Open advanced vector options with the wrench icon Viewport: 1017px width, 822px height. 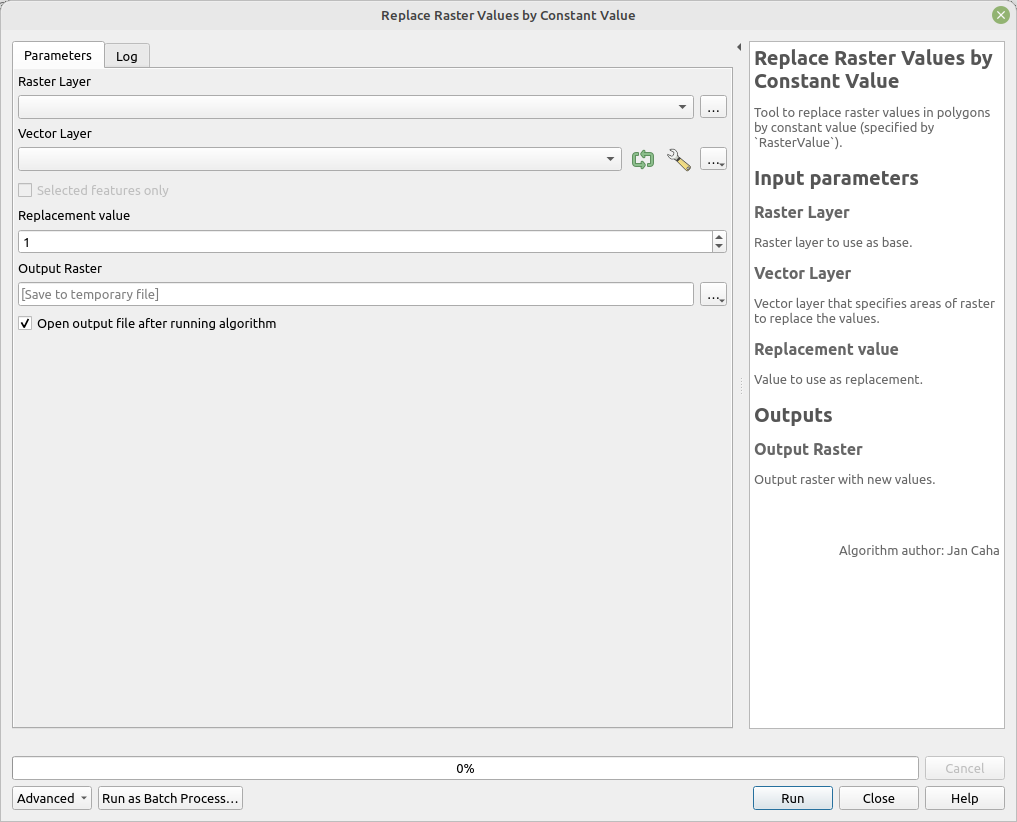coord(679,159)
